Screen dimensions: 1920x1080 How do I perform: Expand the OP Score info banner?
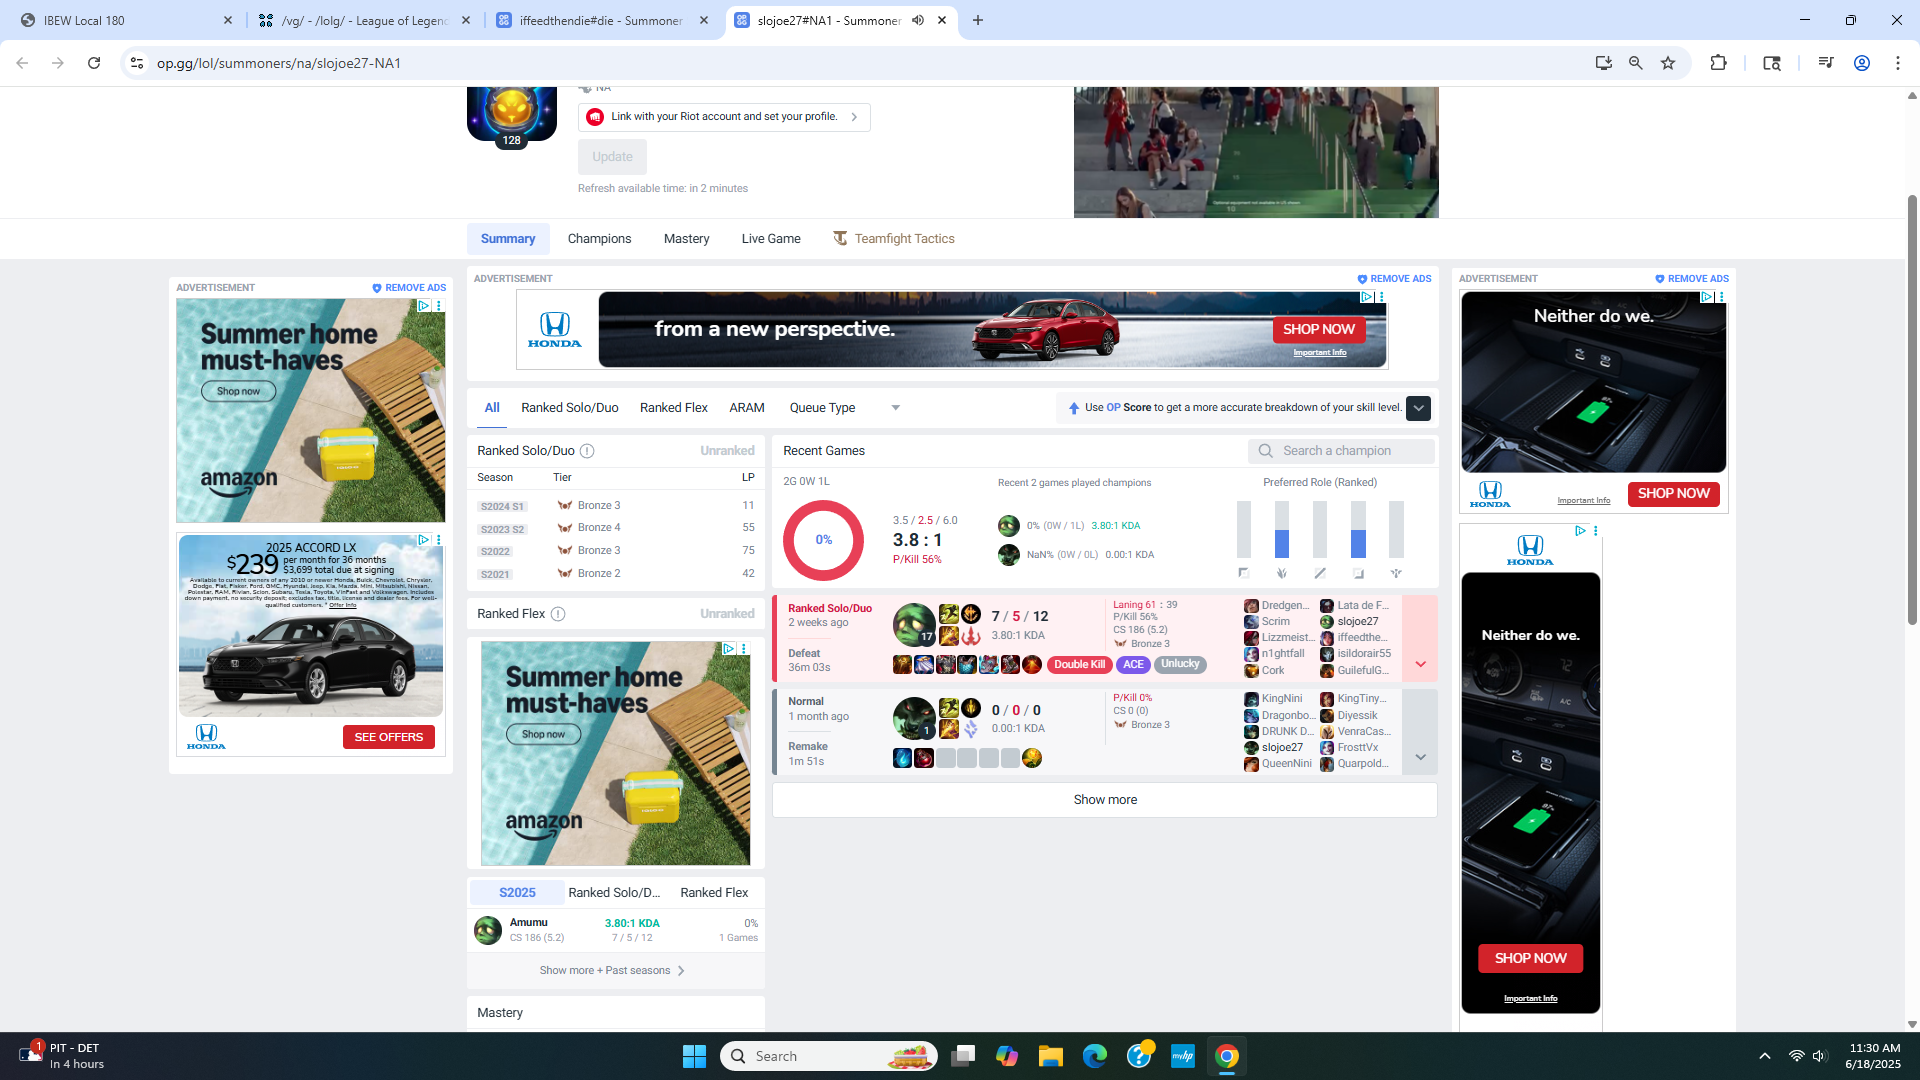[1418, 408]
